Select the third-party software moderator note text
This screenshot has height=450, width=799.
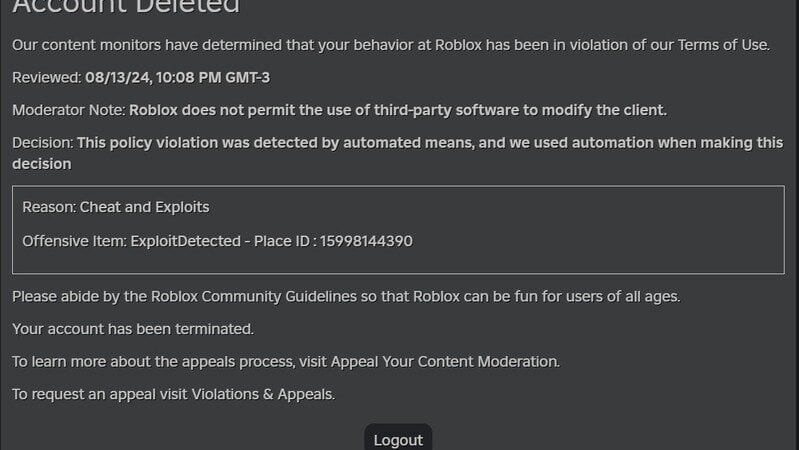[x=398, y=110]
